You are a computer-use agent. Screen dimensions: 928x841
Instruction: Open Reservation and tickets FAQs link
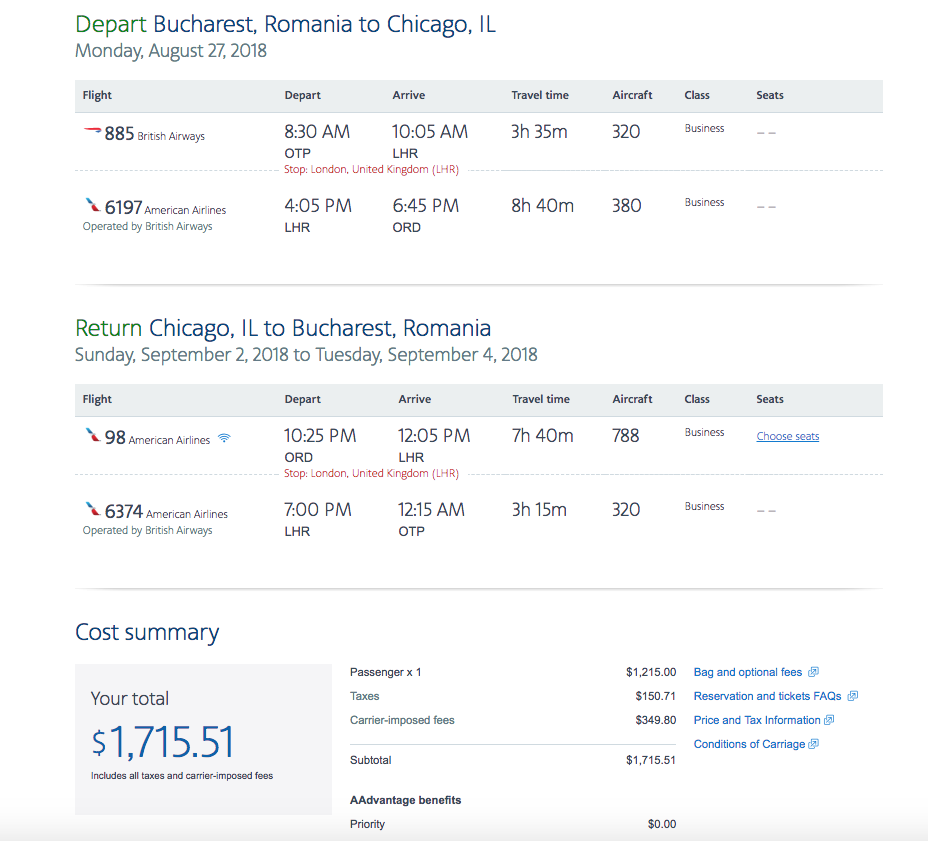point(768,696)
